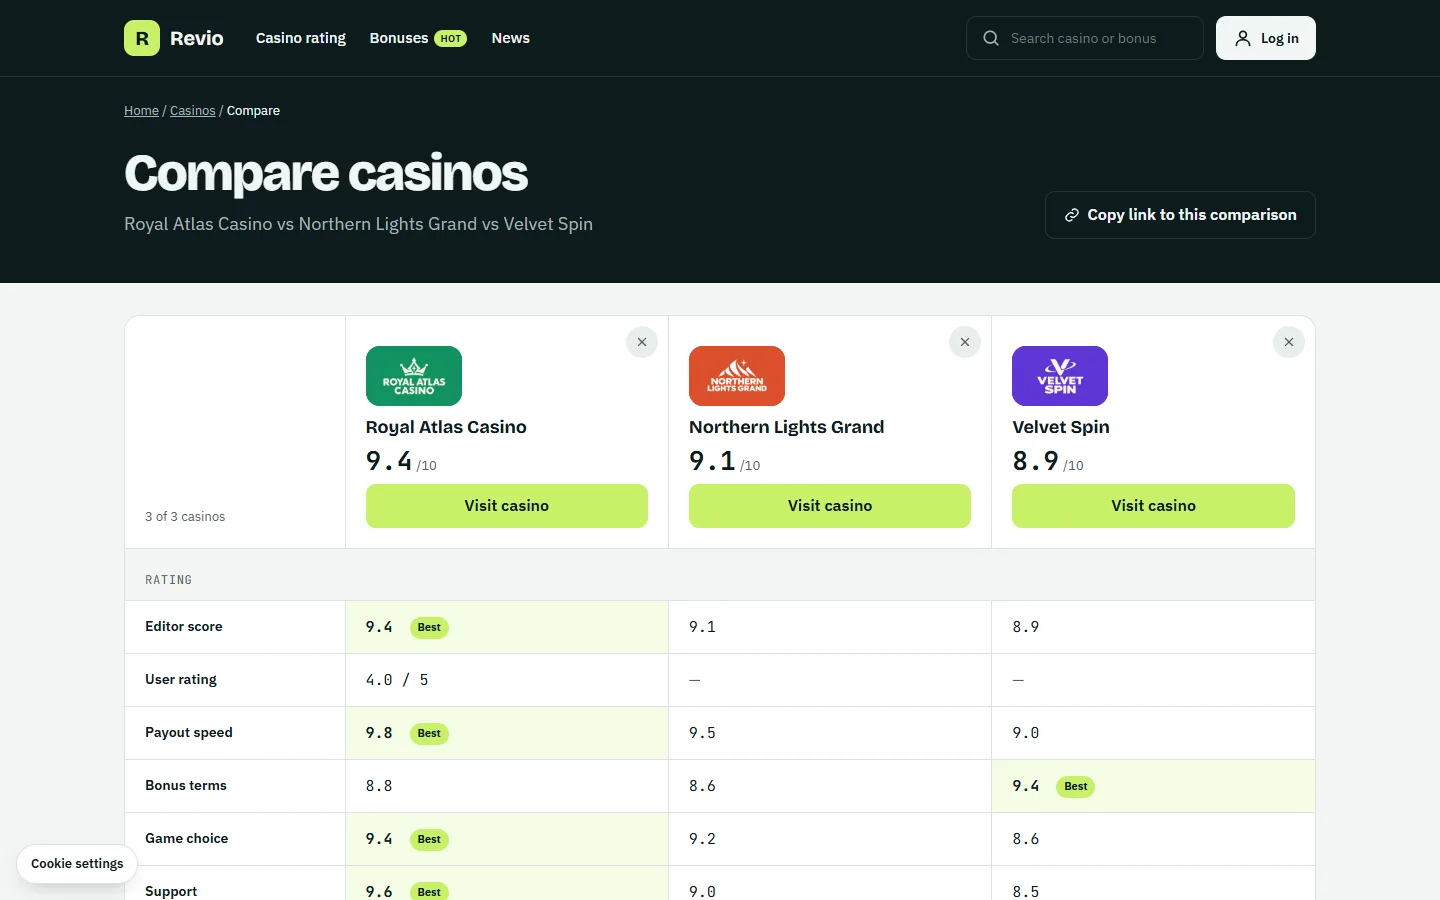1440x900 pixels.
Task: Click the Bonus terms row label
Action: [186, 786]
